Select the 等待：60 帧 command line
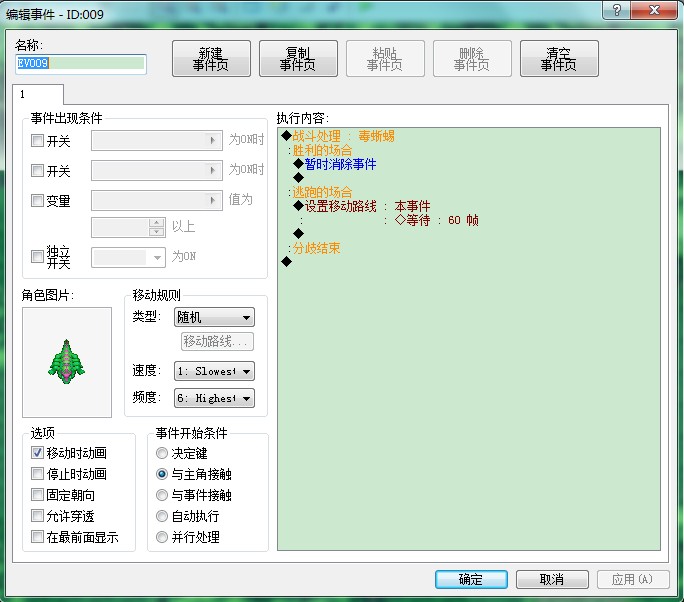684x602 pixels. pyautogui.click(x=436, y=220)
